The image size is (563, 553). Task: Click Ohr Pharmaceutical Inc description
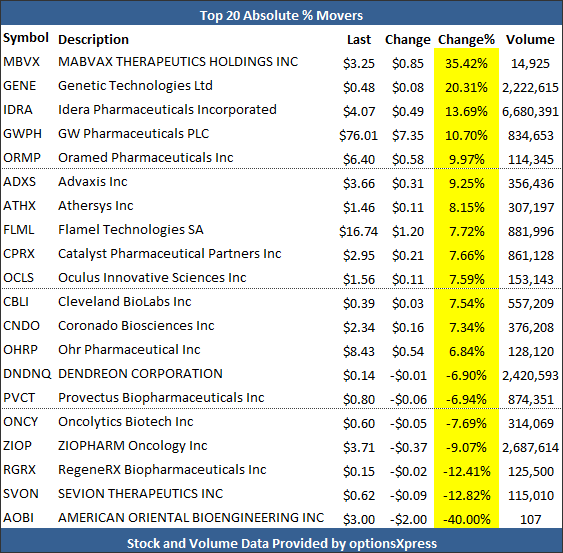tap(129, 350)
